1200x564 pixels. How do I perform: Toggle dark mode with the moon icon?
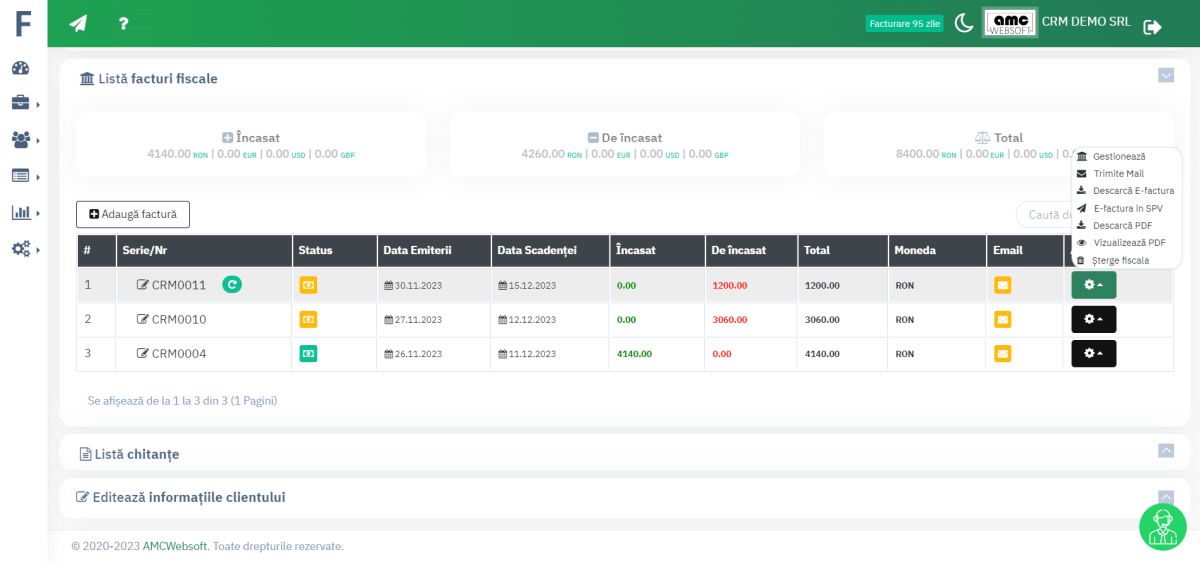(964, 23)
